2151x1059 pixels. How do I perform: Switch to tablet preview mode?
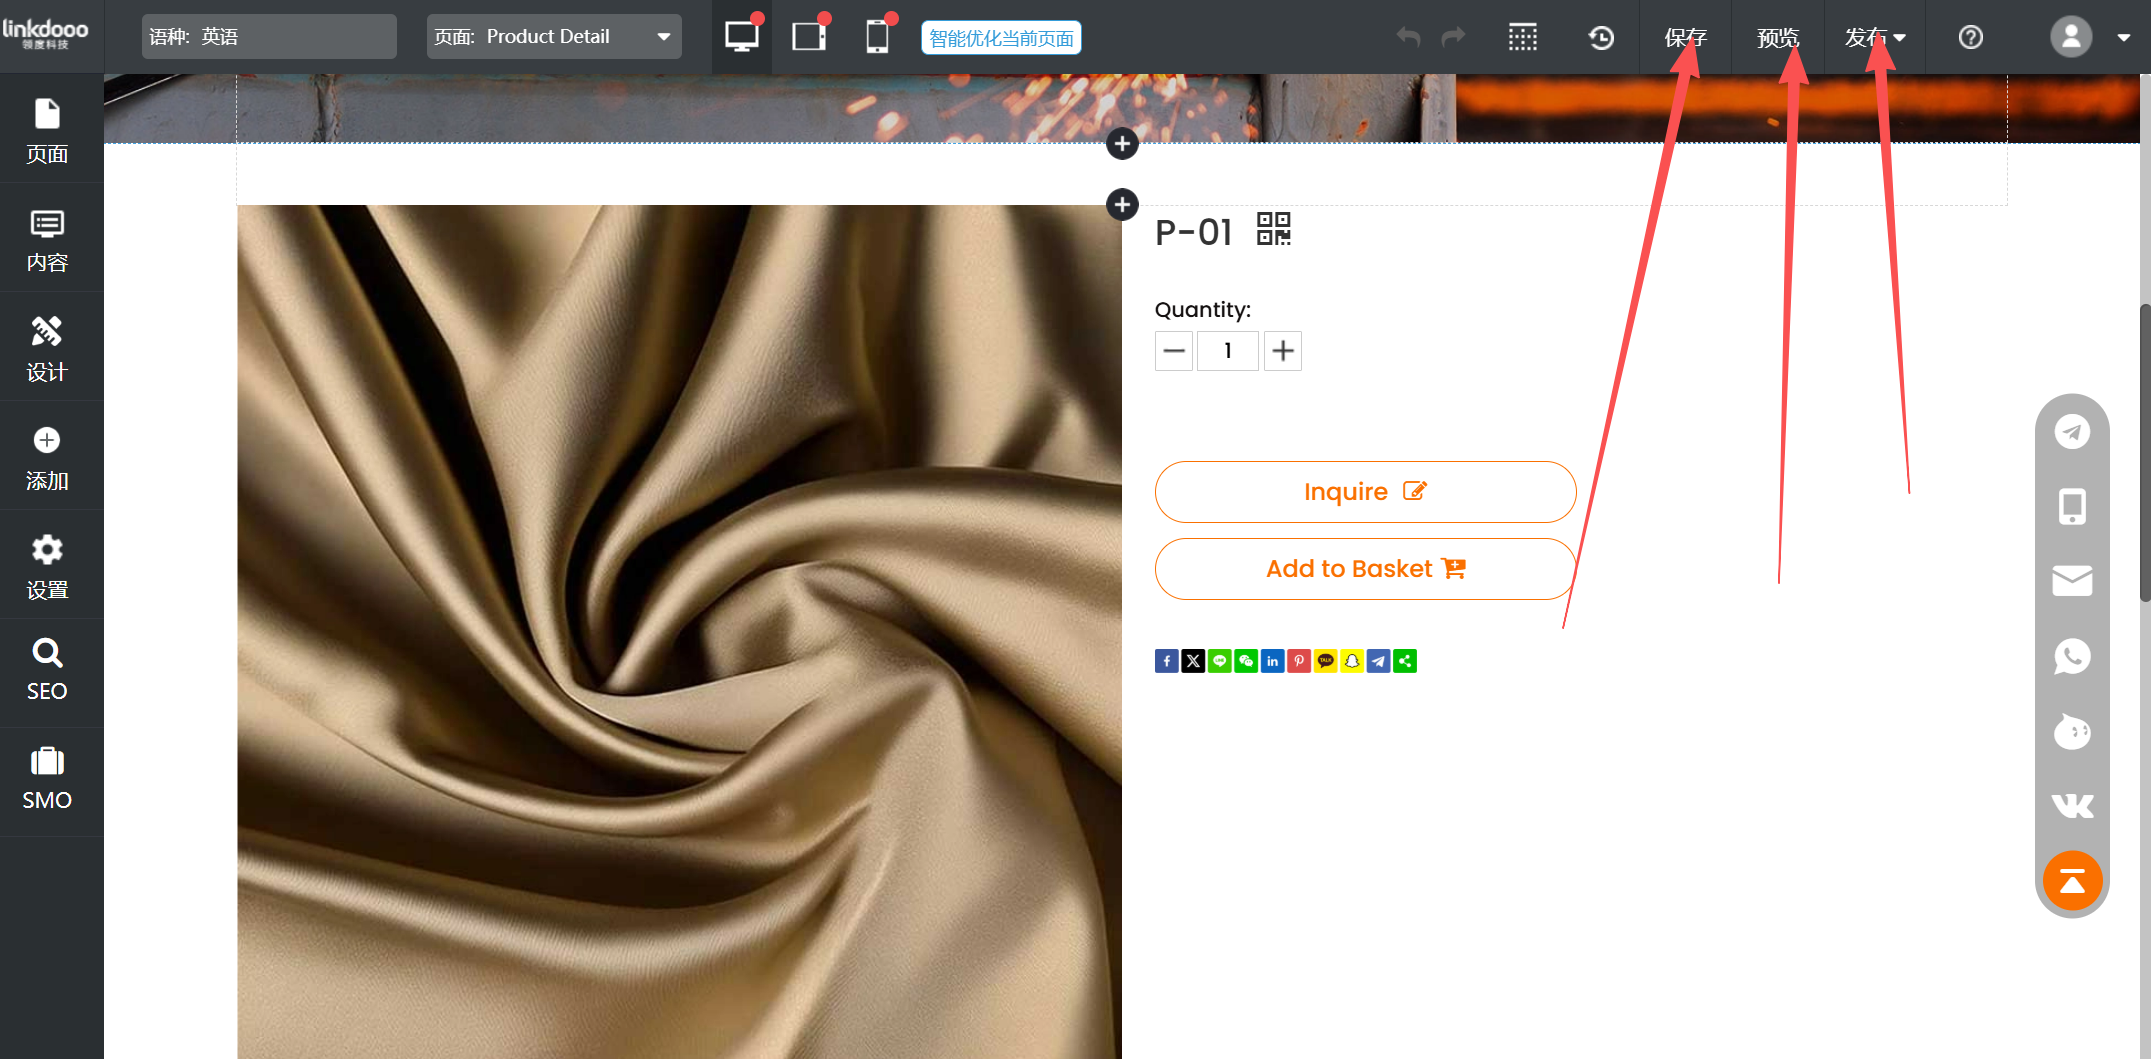point(808,37)
